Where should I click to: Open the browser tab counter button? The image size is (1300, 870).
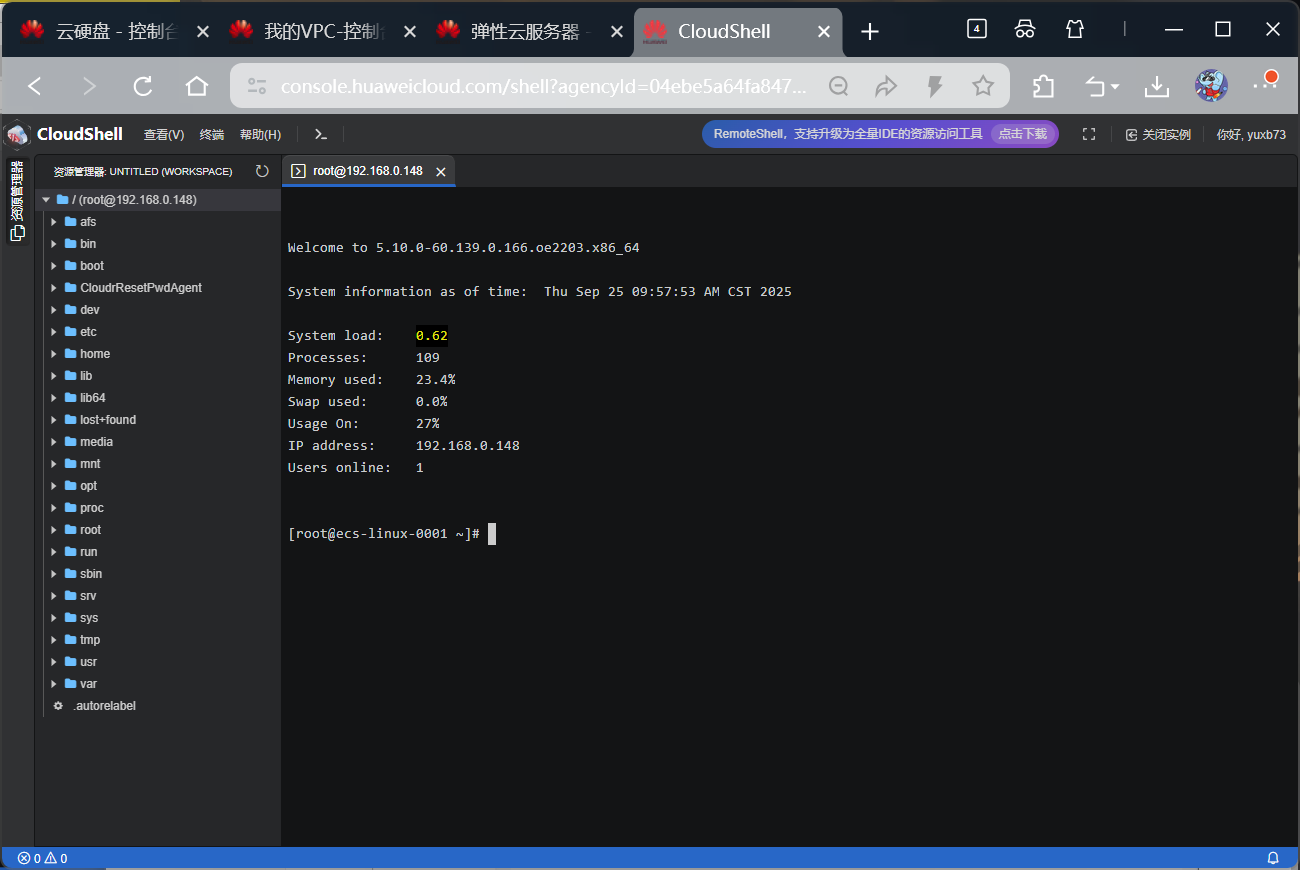coord(977,29)
